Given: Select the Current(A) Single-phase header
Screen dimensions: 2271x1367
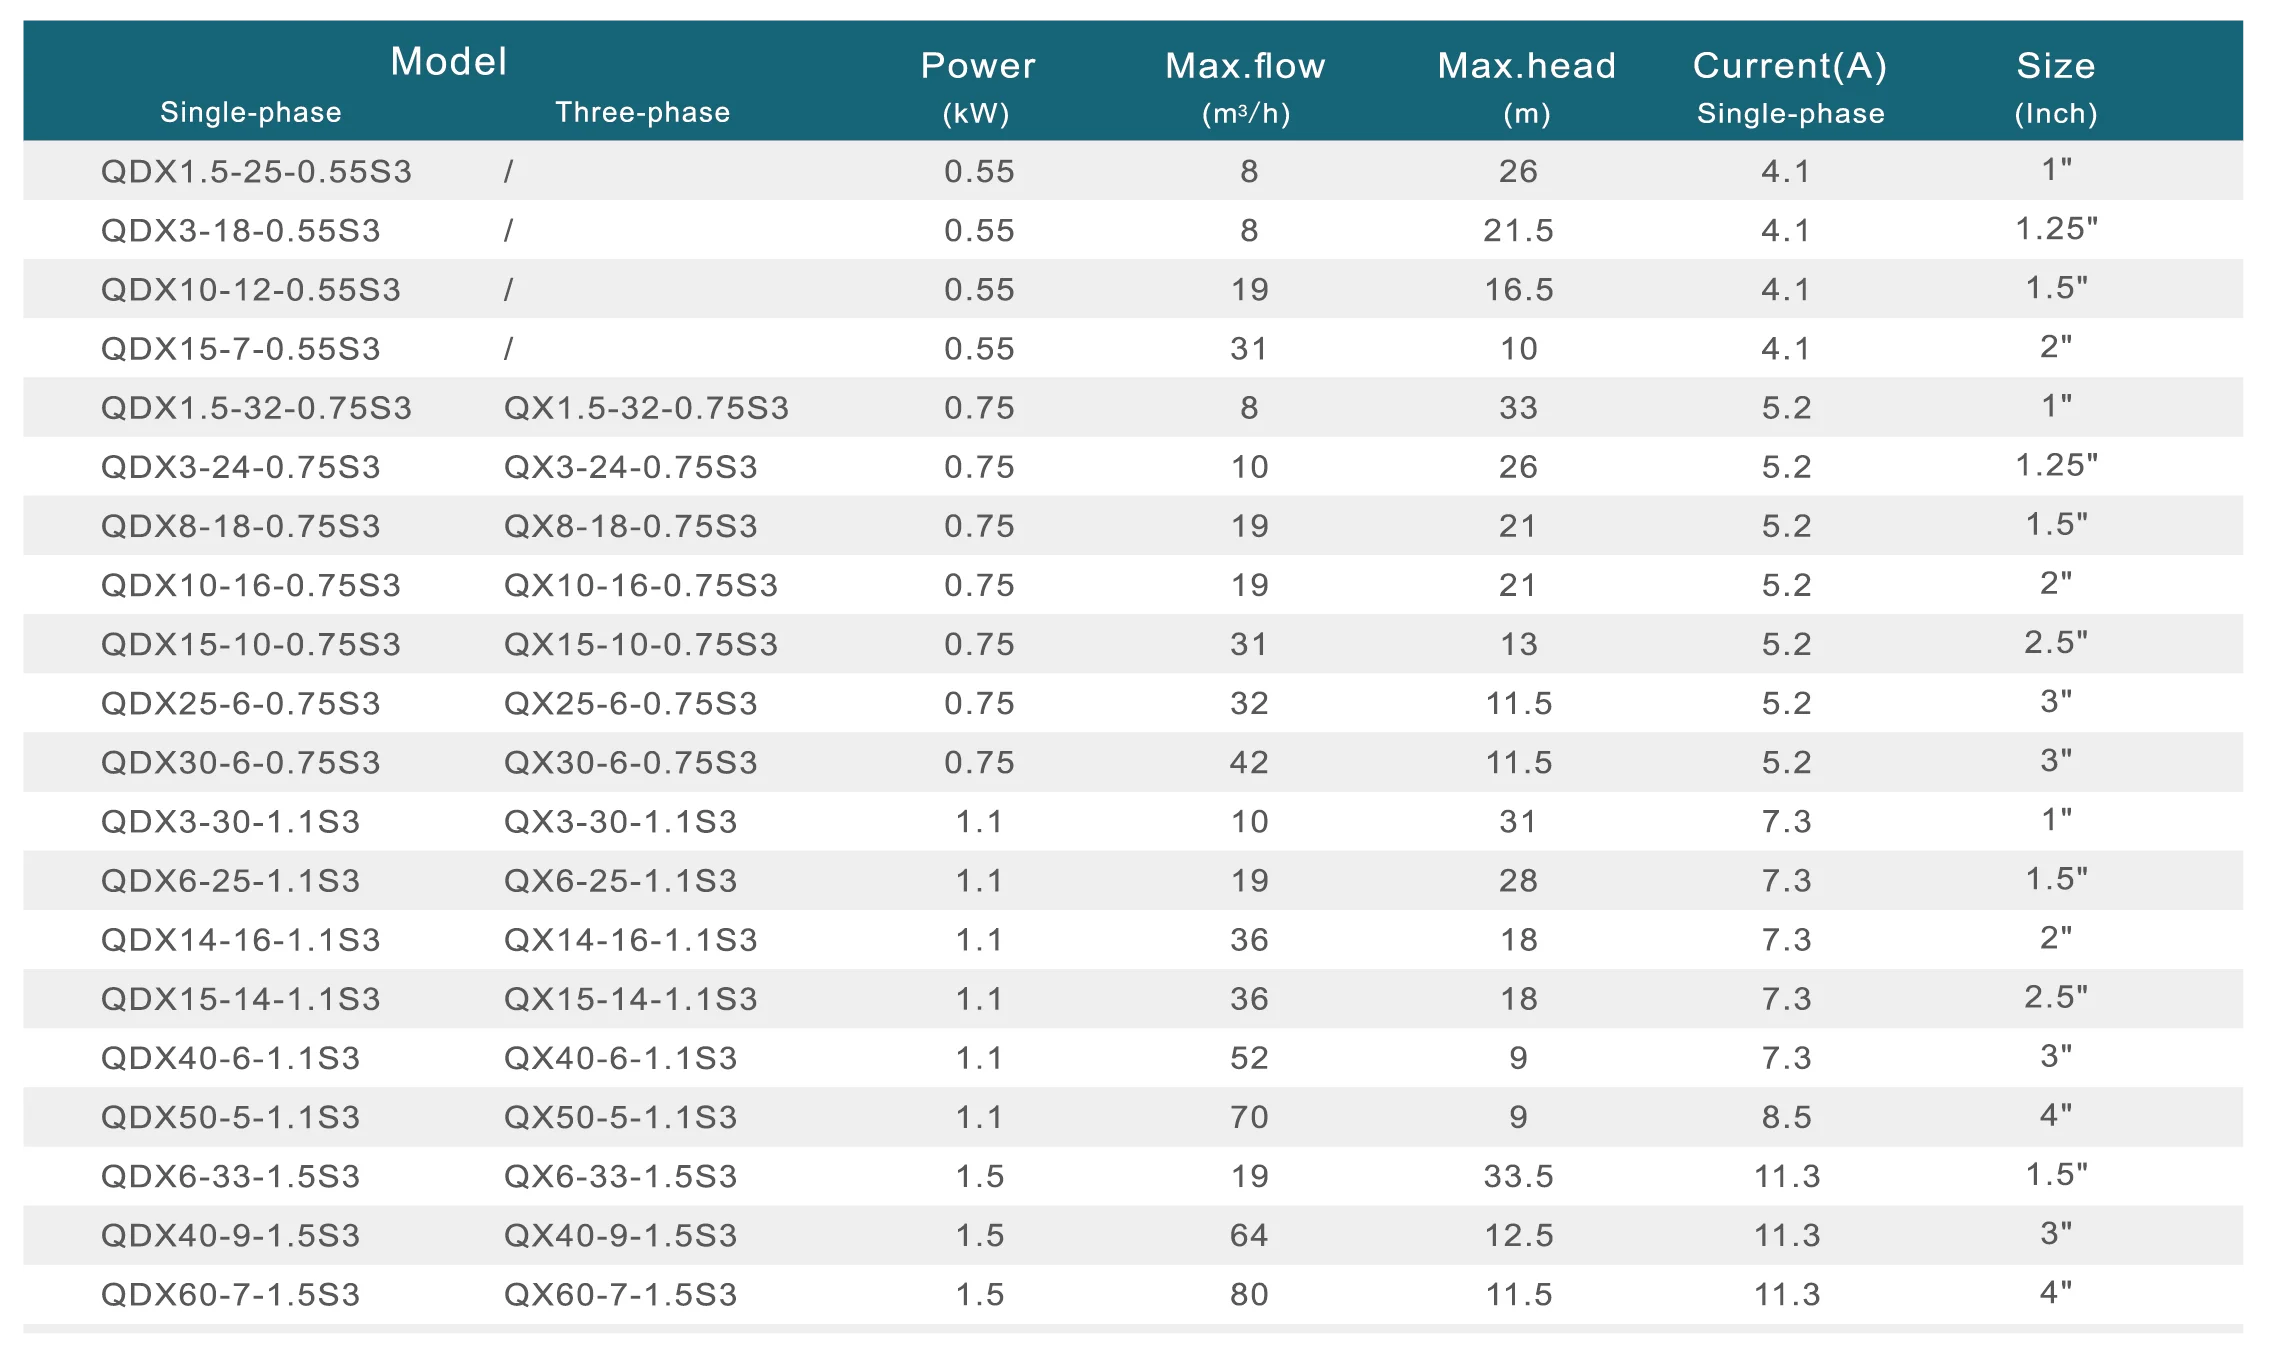Looking at the screenshot, I should pos(1790,86).
